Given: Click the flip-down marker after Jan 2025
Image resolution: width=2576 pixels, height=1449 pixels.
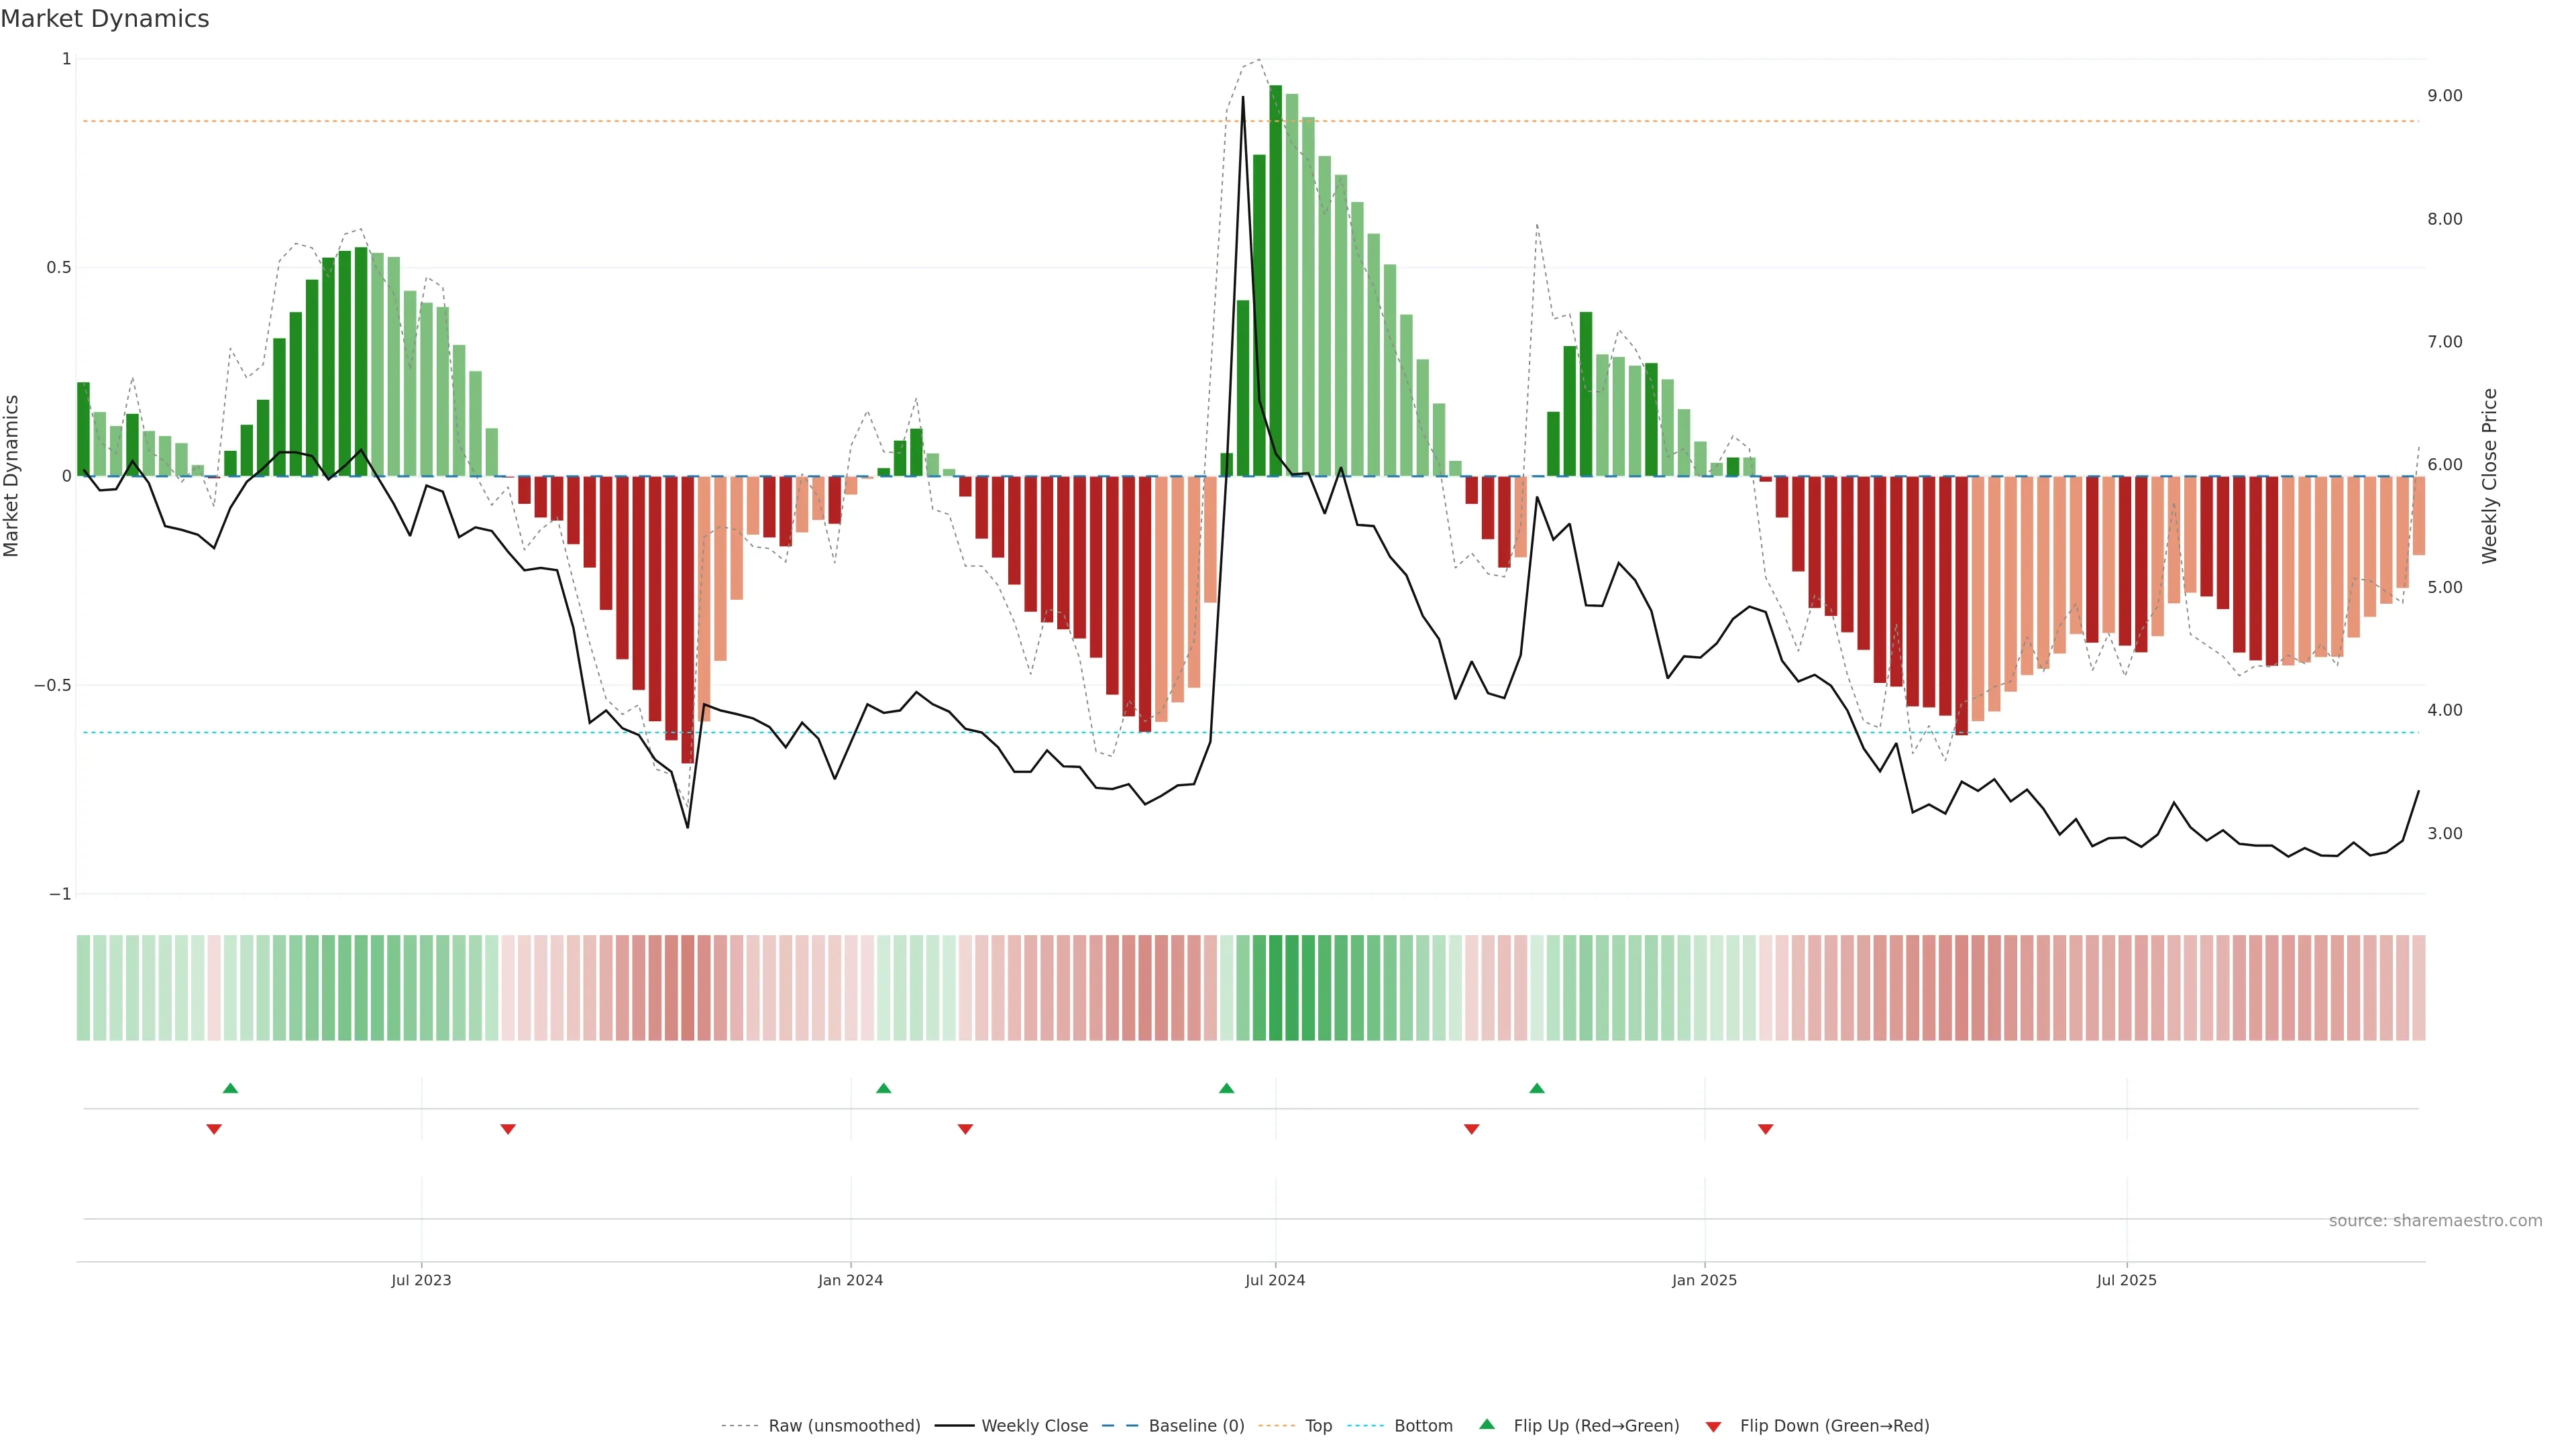Looking at the screenshot, I should coord(1765,1129).
